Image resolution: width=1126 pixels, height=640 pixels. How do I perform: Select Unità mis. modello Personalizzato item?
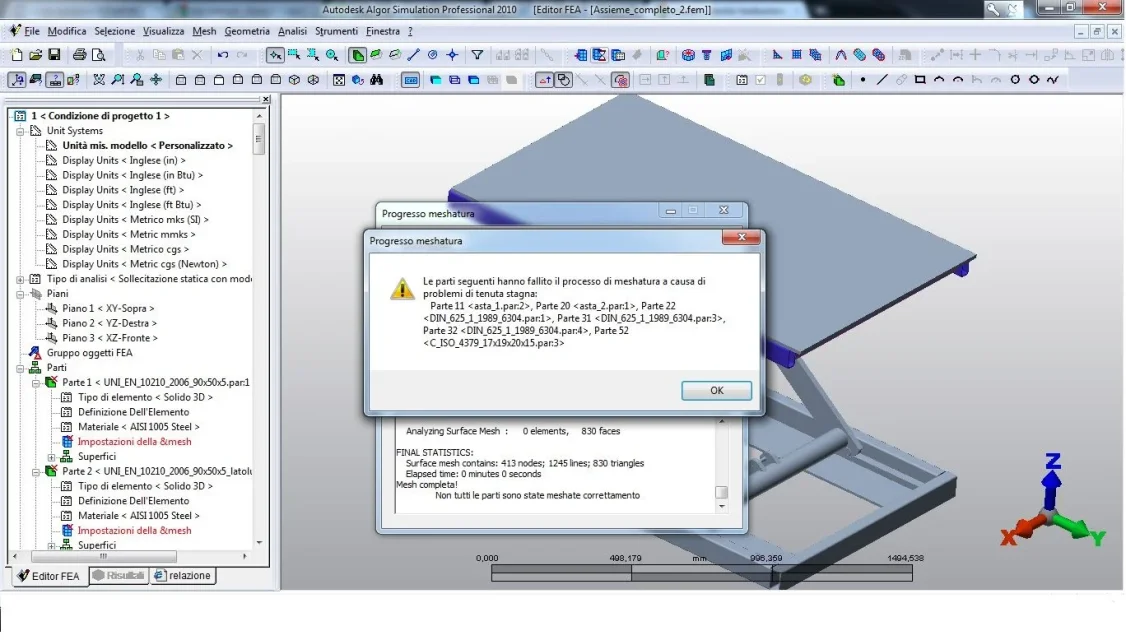(147, 145)
